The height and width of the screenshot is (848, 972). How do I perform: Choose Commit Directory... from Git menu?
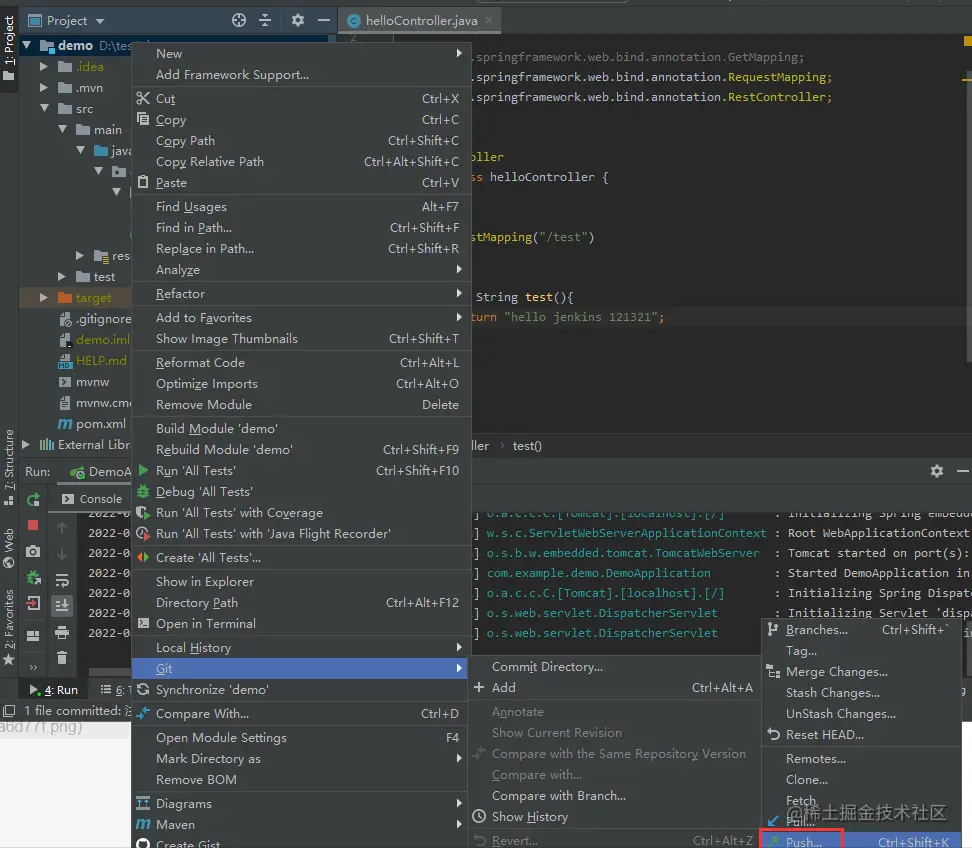(546, 667)
